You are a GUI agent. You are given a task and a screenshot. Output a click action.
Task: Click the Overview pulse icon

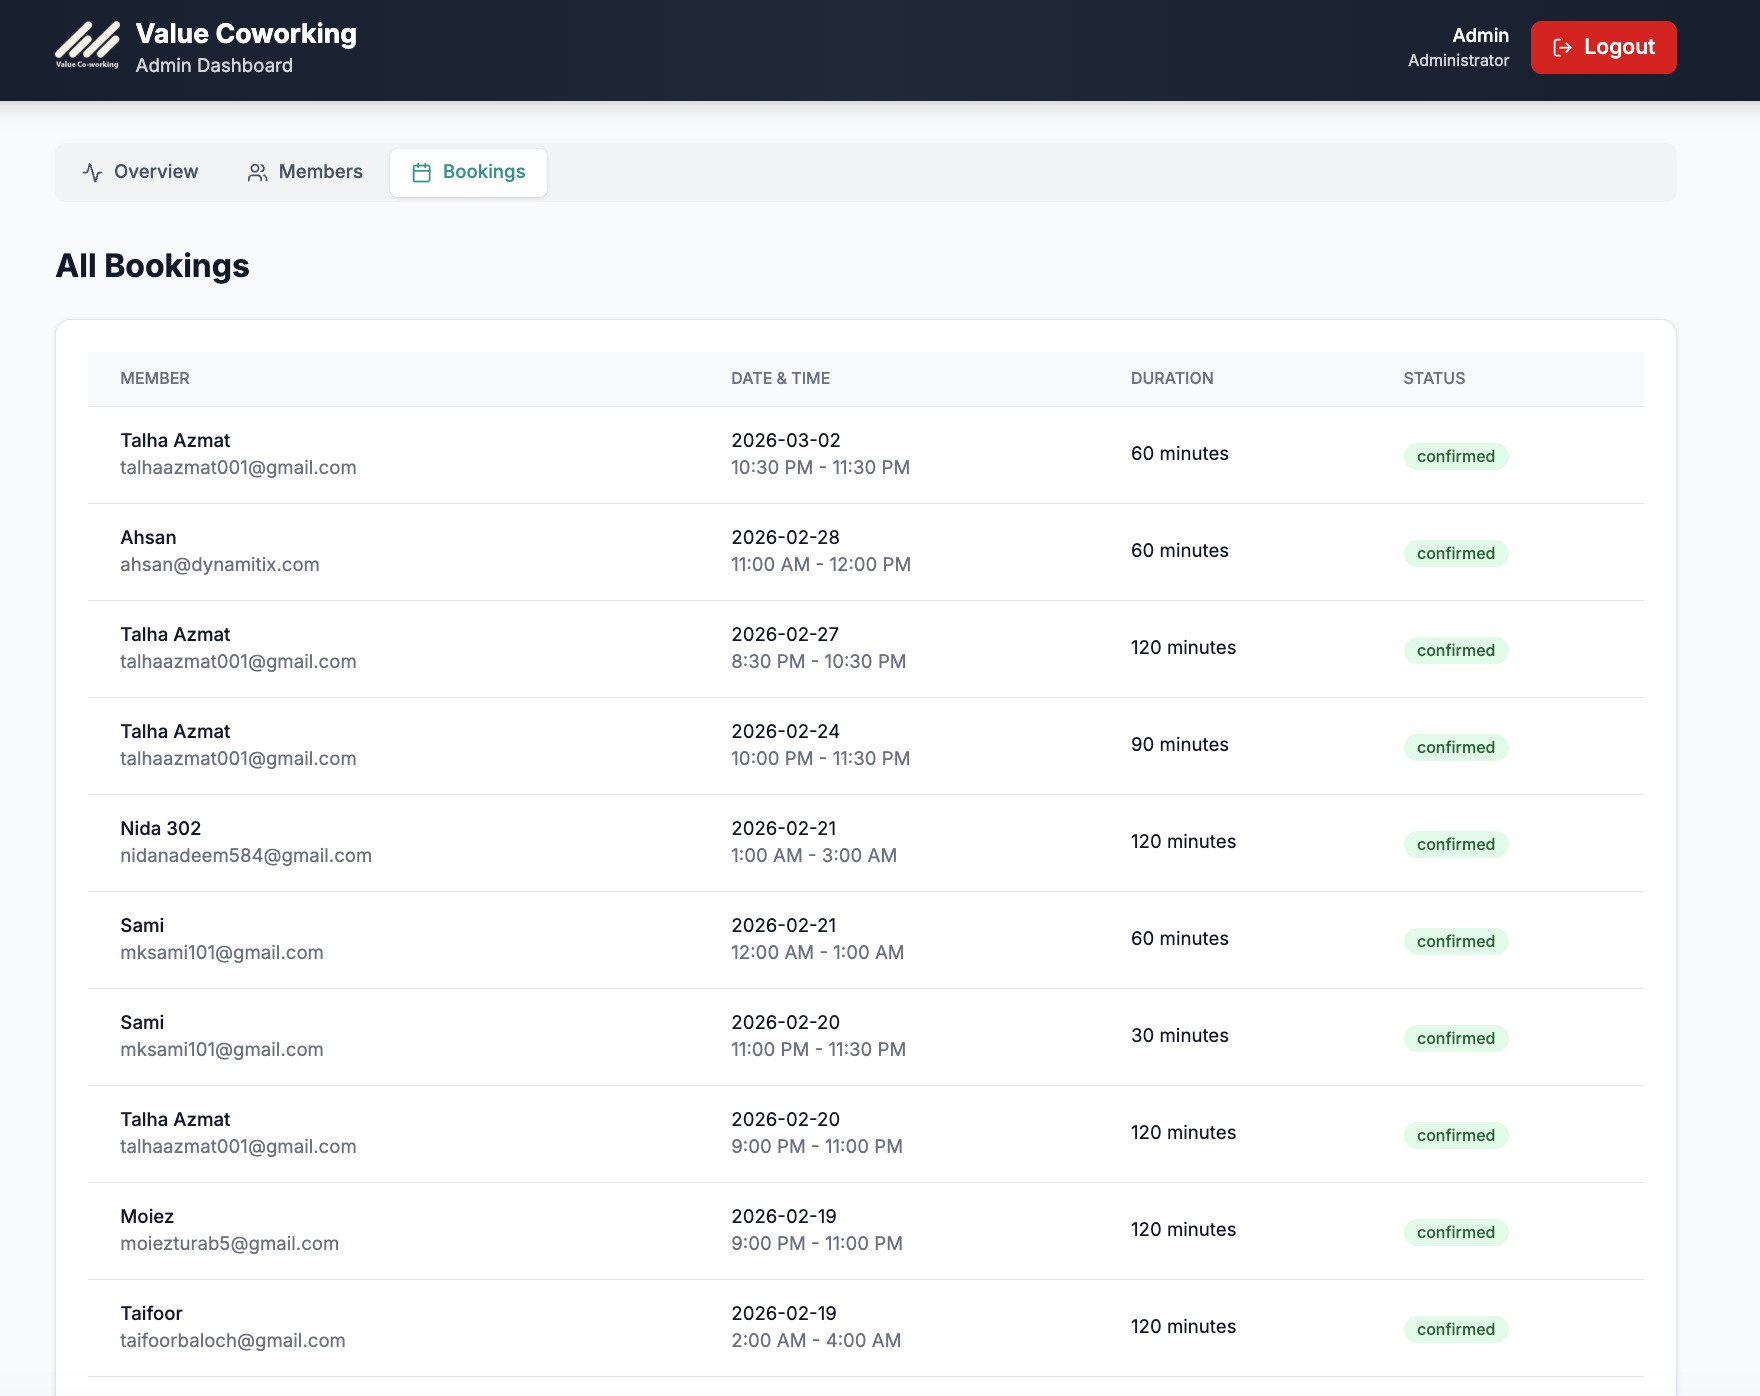coord(93,172)
